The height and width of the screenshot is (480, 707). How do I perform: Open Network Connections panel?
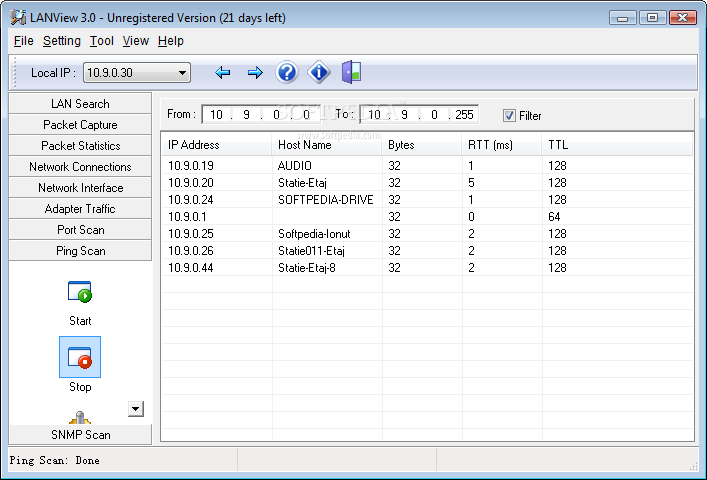pyautogui.click(x=80, y=167)
